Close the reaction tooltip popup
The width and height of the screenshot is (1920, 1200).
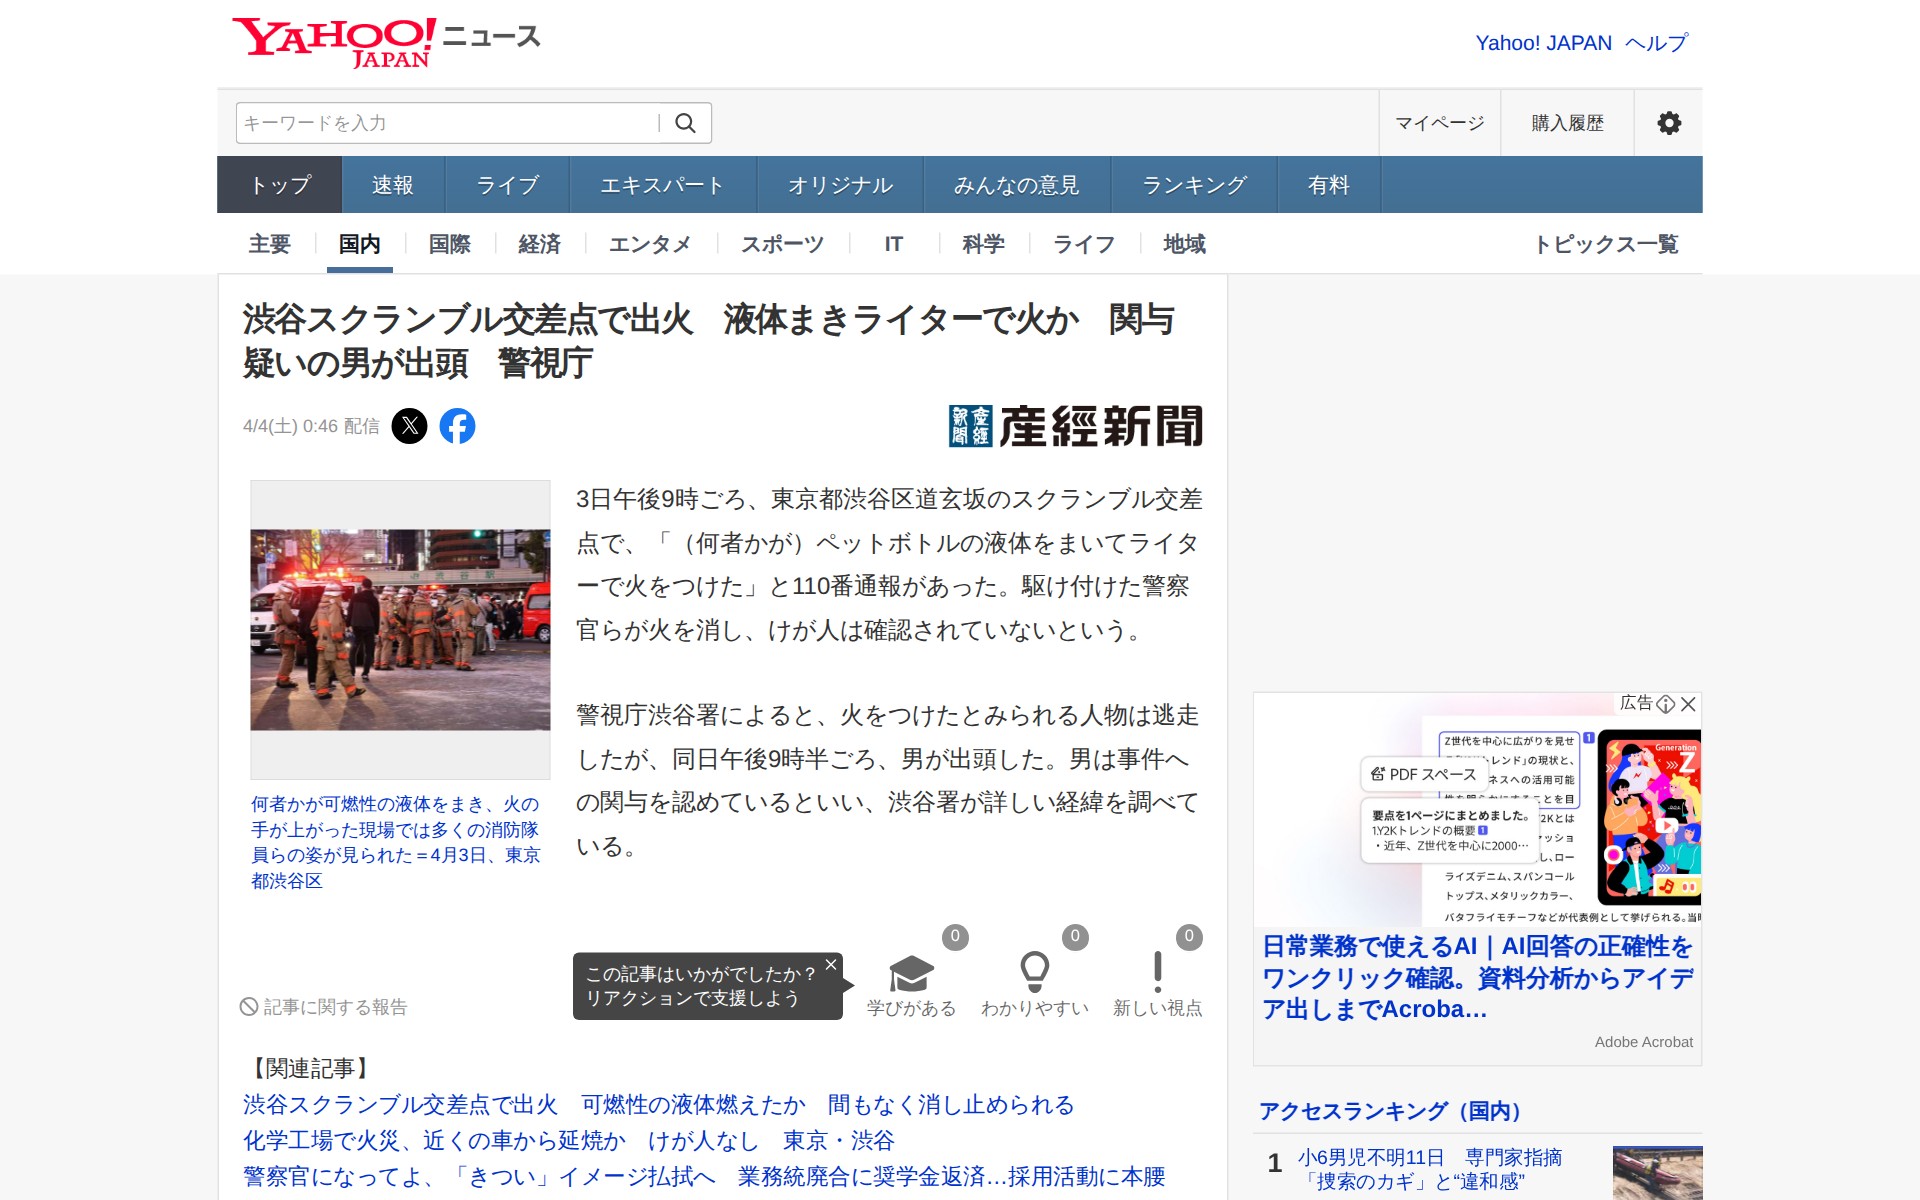click(x=831, y=965)
